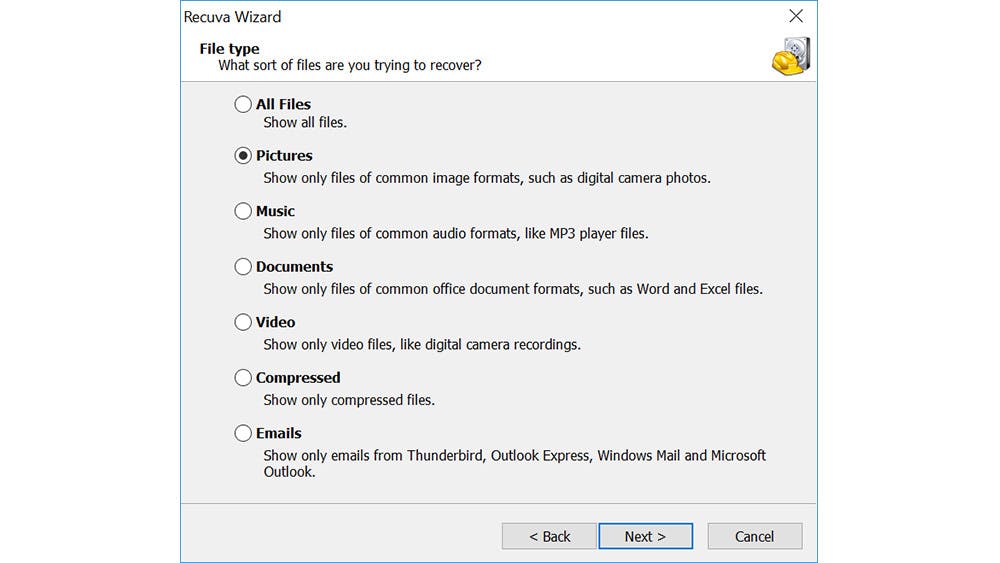Image resolution: width=1000 pixels, height=563 pixels.
Task: Click the digital camera photos description text
Action: click(x=487, y=178)
